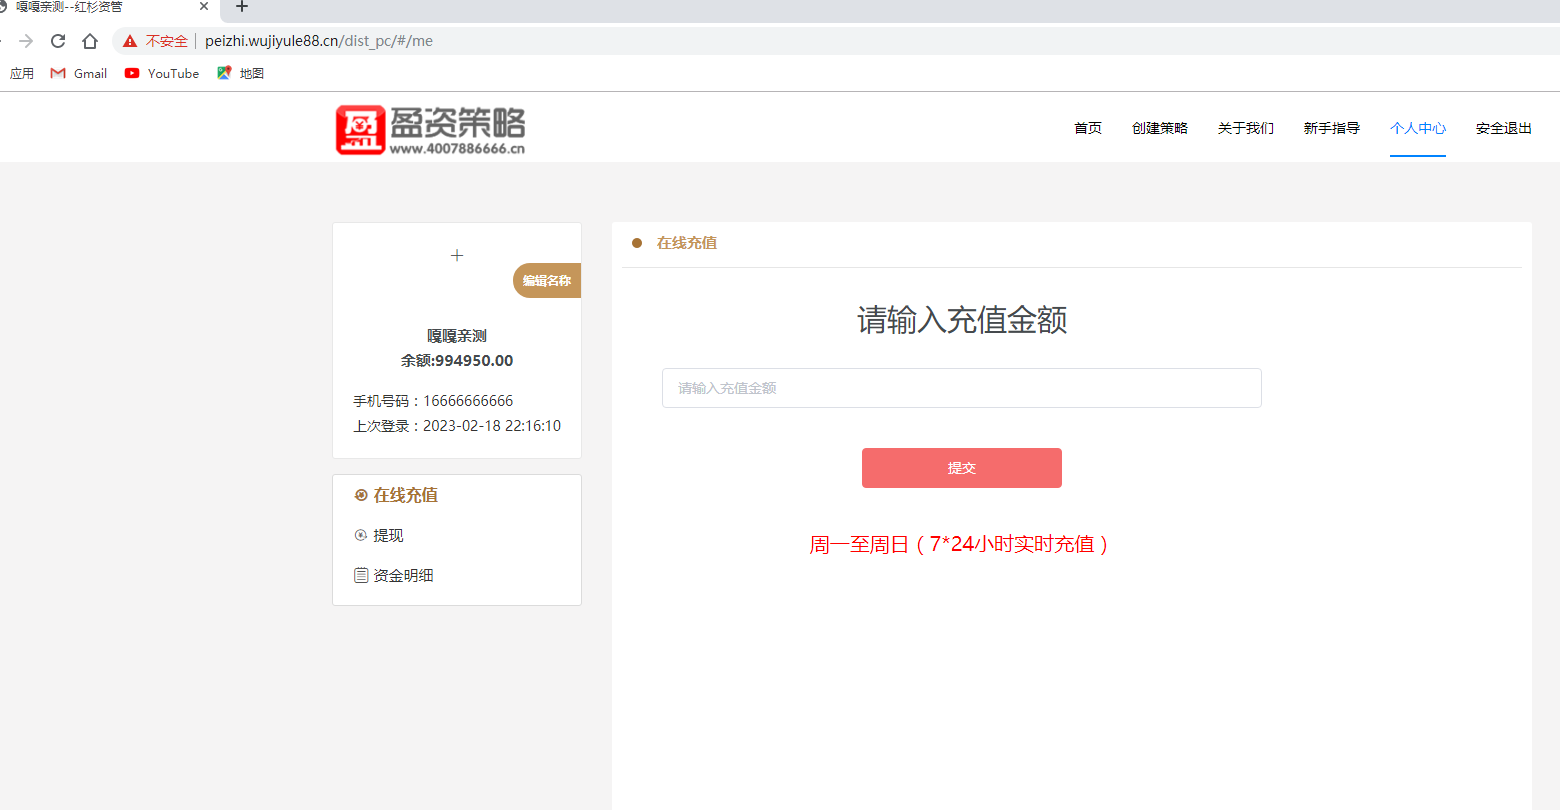Go to browser home page icon
The image size is (1560, 810).
click(x=90, y=41)
